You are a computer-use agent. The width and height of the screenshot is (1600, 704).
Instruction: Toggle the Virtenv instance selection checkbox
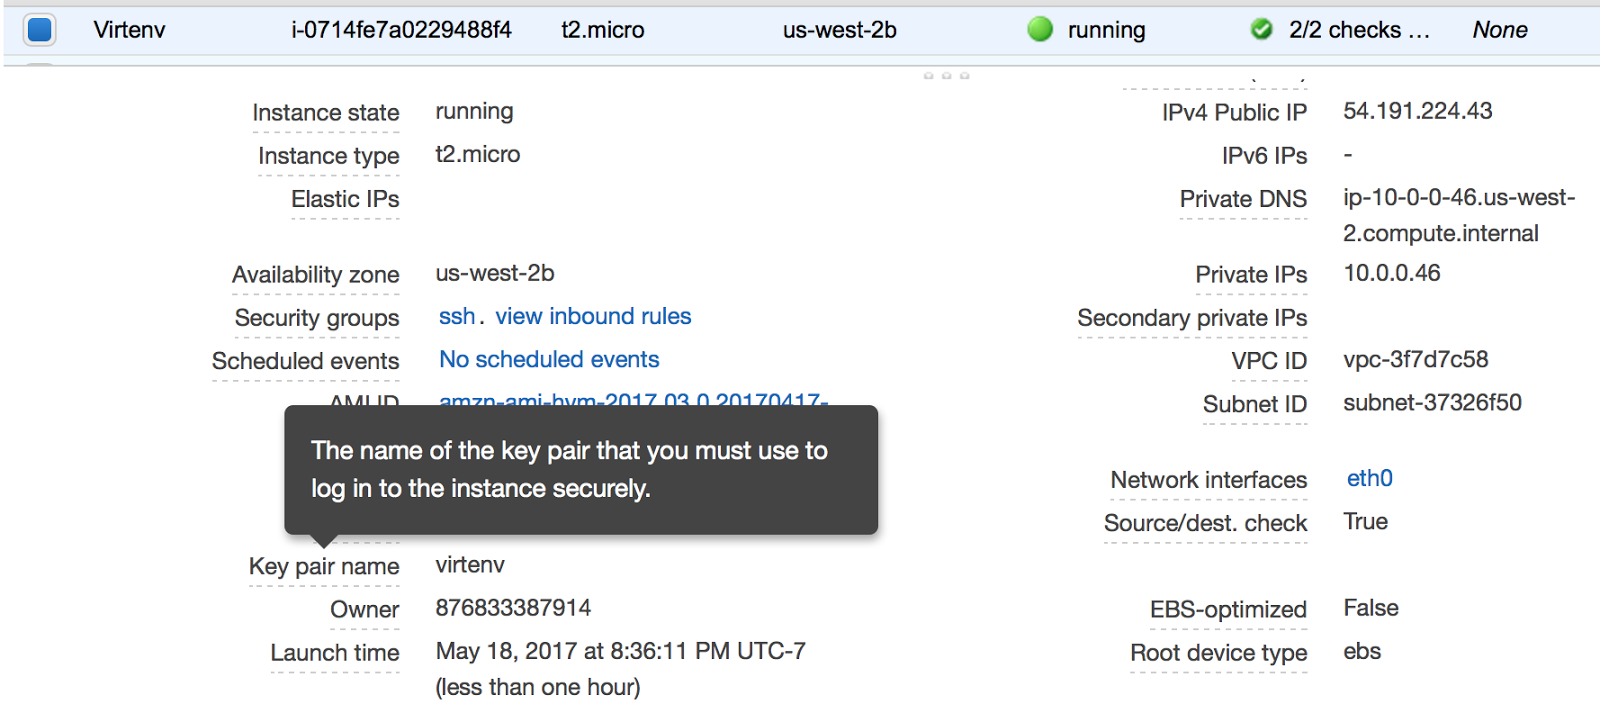click(39, 30)
